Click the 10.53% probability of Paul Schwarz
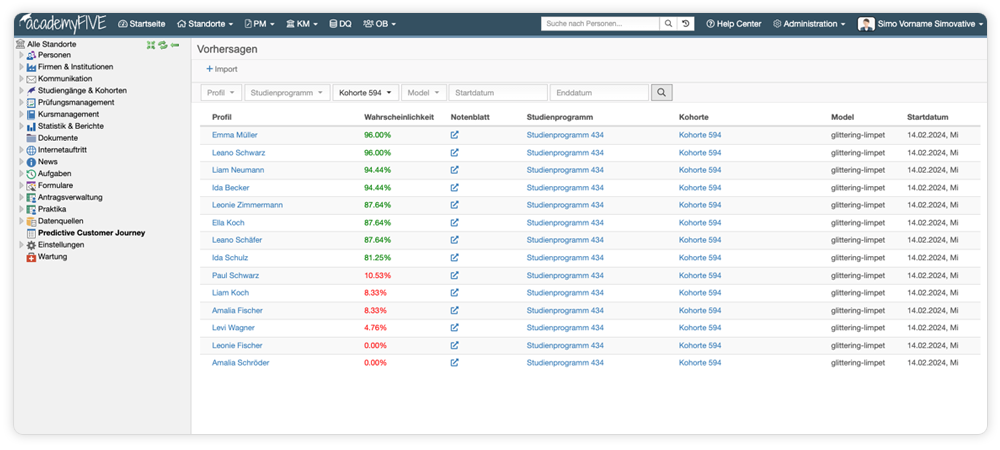The width and height of the screenshot is (1000, 450). coord(378,275)
